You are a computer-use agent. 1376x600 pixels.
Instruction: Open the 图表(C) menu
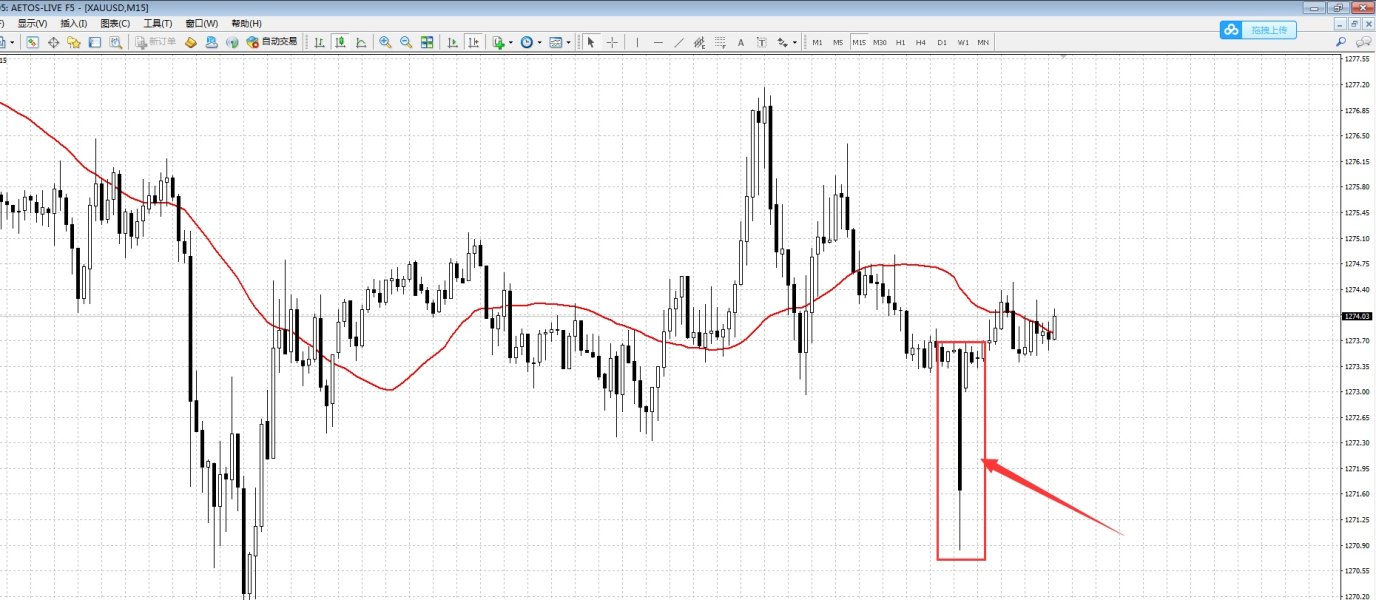[x=115, y=23]
